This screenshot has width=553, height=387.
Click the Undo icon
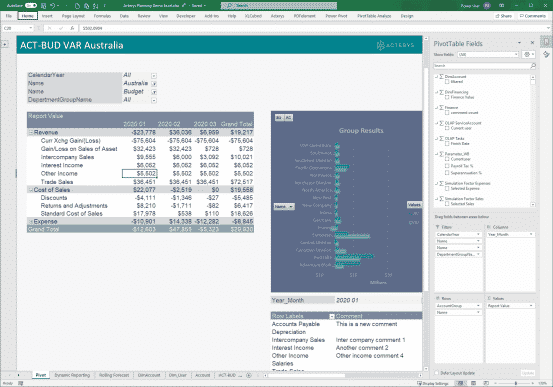pyautogui.click(x=52, y=6)
